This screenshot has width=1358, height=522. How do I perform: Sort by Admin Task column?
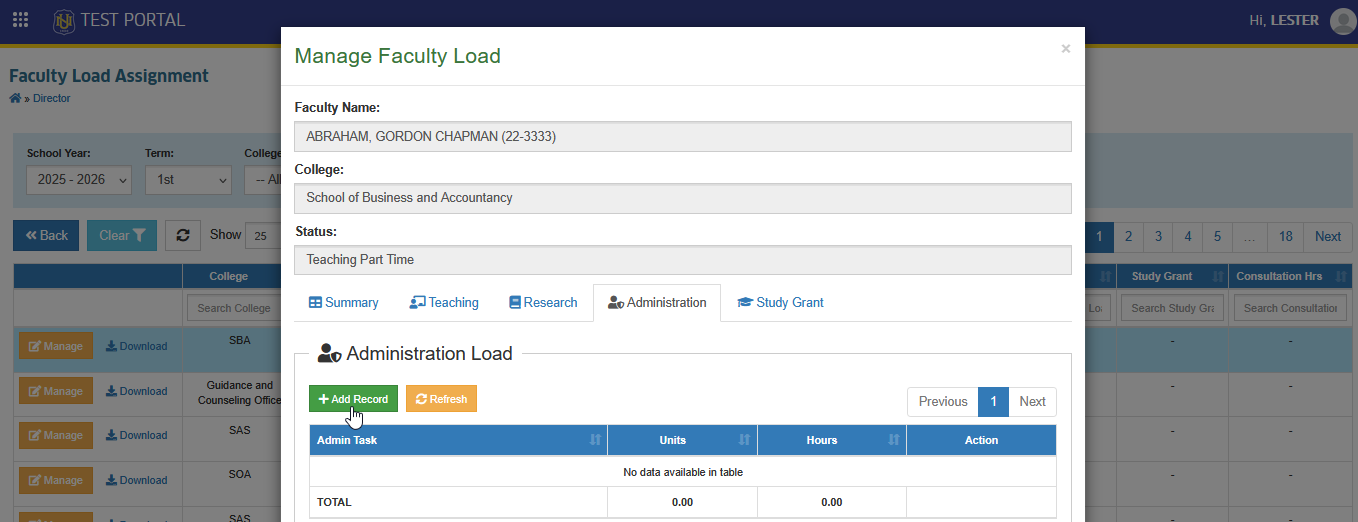(458, 440)
